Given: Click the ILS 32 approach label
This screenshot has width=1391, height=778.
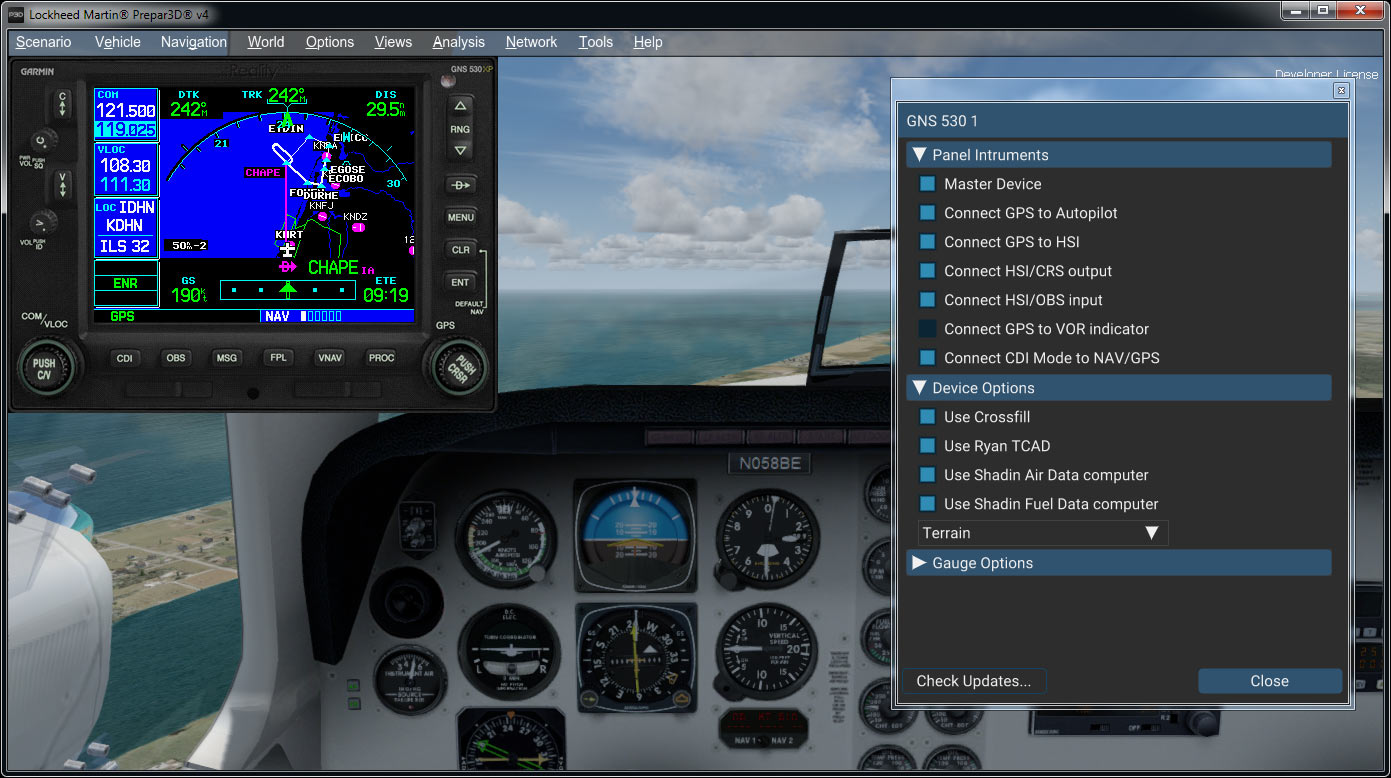Looking at the screenshot, I should coord(126,246).
